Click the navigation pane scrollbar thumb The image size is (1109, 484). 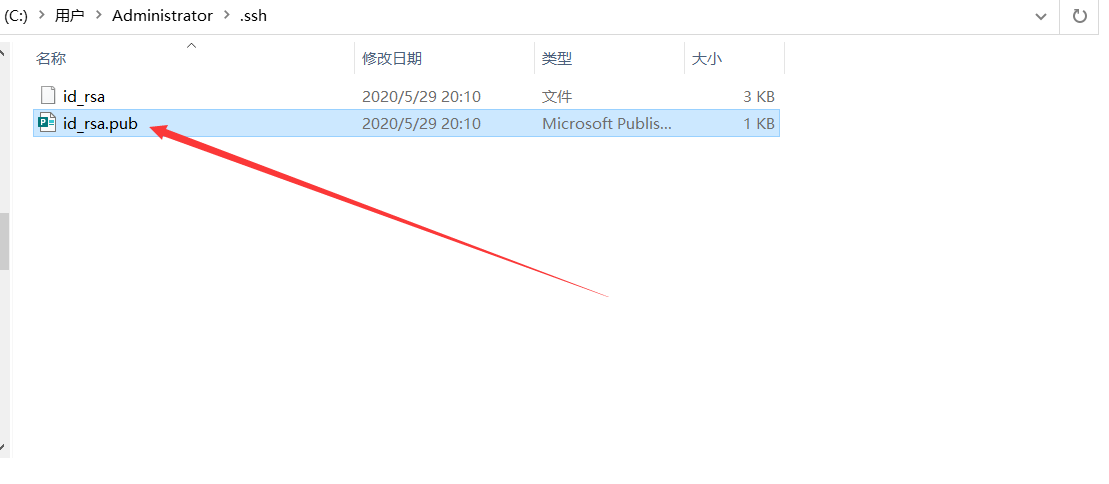tap(4, 241)
